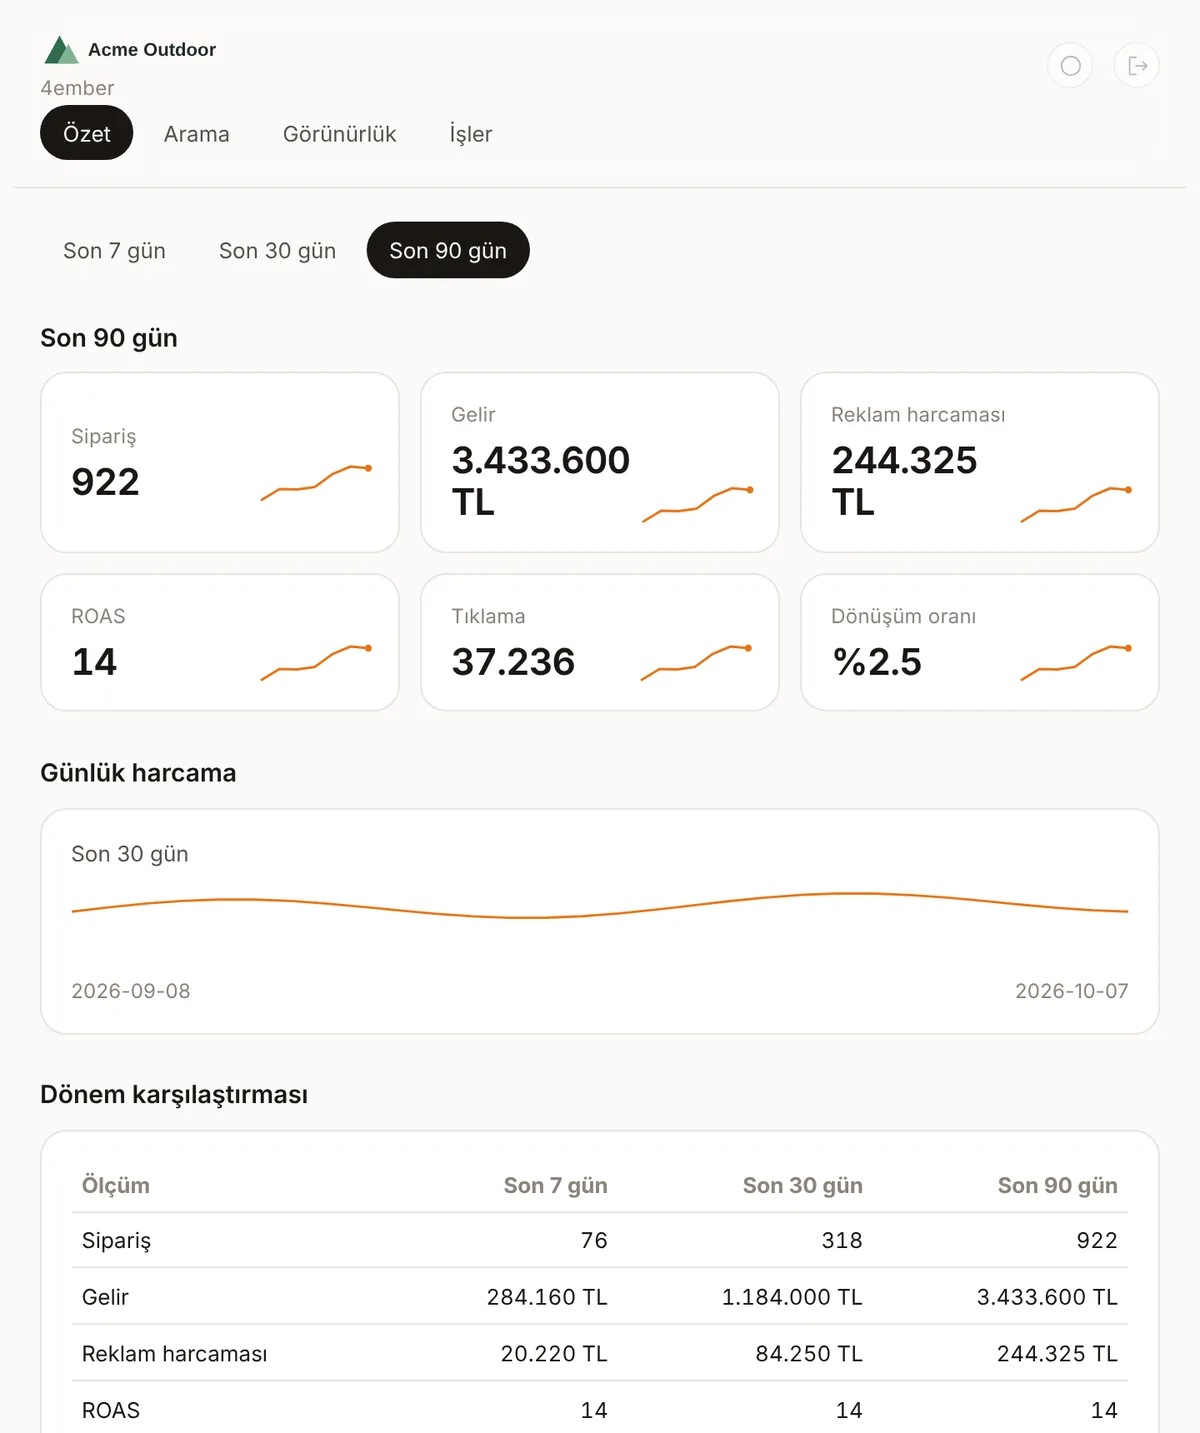1200x1433 pixels.
Task: Click the 318 orders cell
Action: (x=842, y=1241)
